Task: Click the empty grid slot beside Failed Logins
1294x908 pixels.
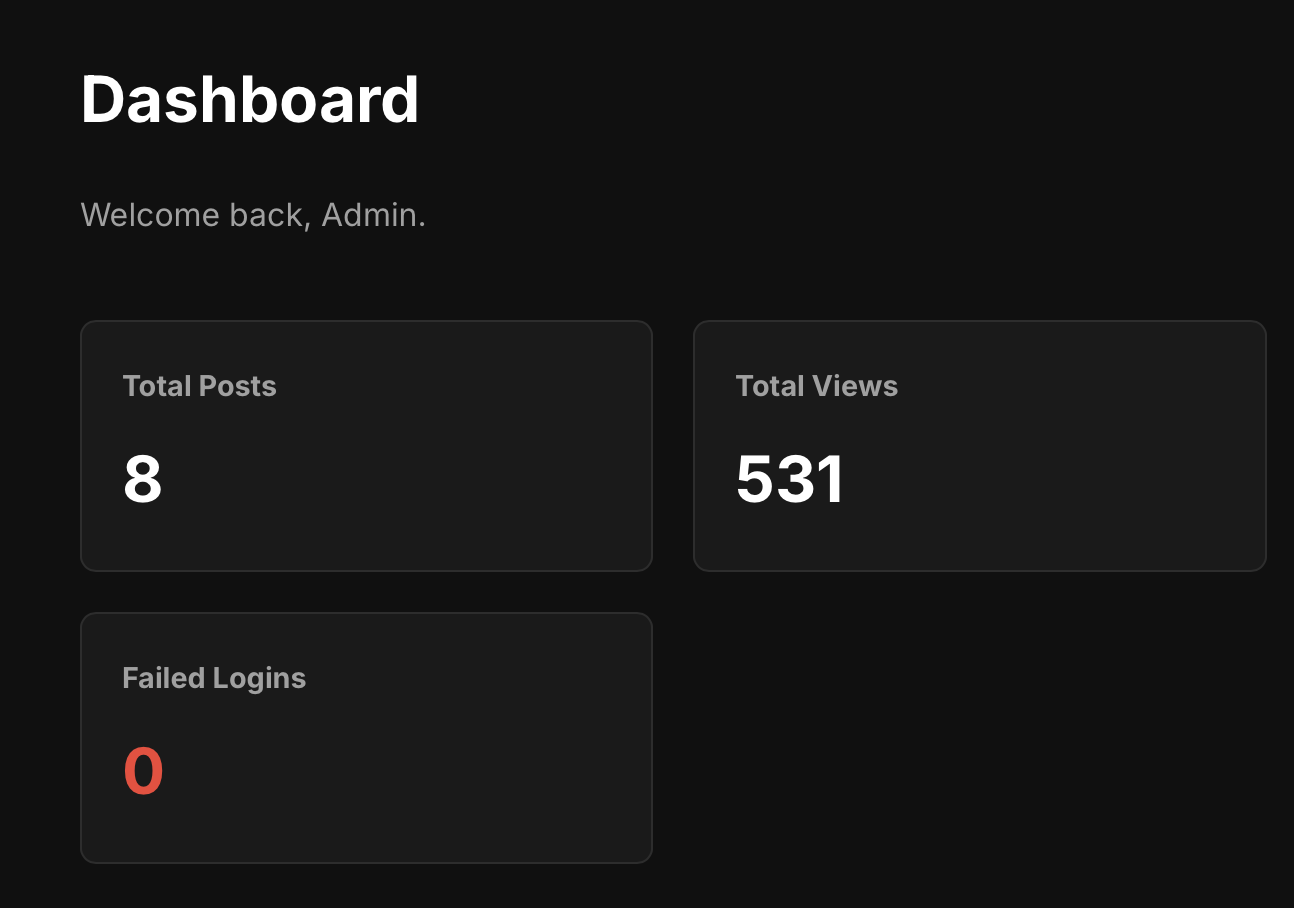Action: pos(980,738)
